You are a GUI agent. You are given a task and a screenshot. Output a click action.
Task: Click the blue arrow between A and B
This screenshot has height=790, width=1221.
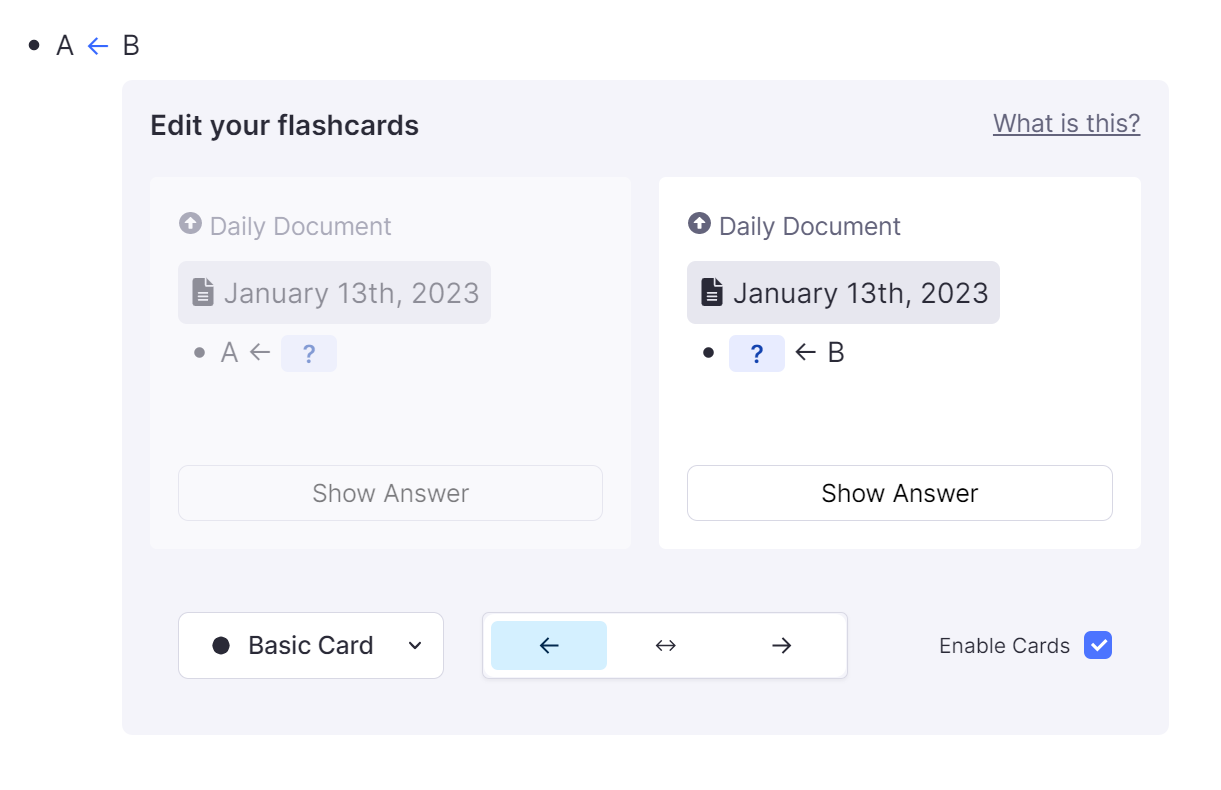[97, 46]
